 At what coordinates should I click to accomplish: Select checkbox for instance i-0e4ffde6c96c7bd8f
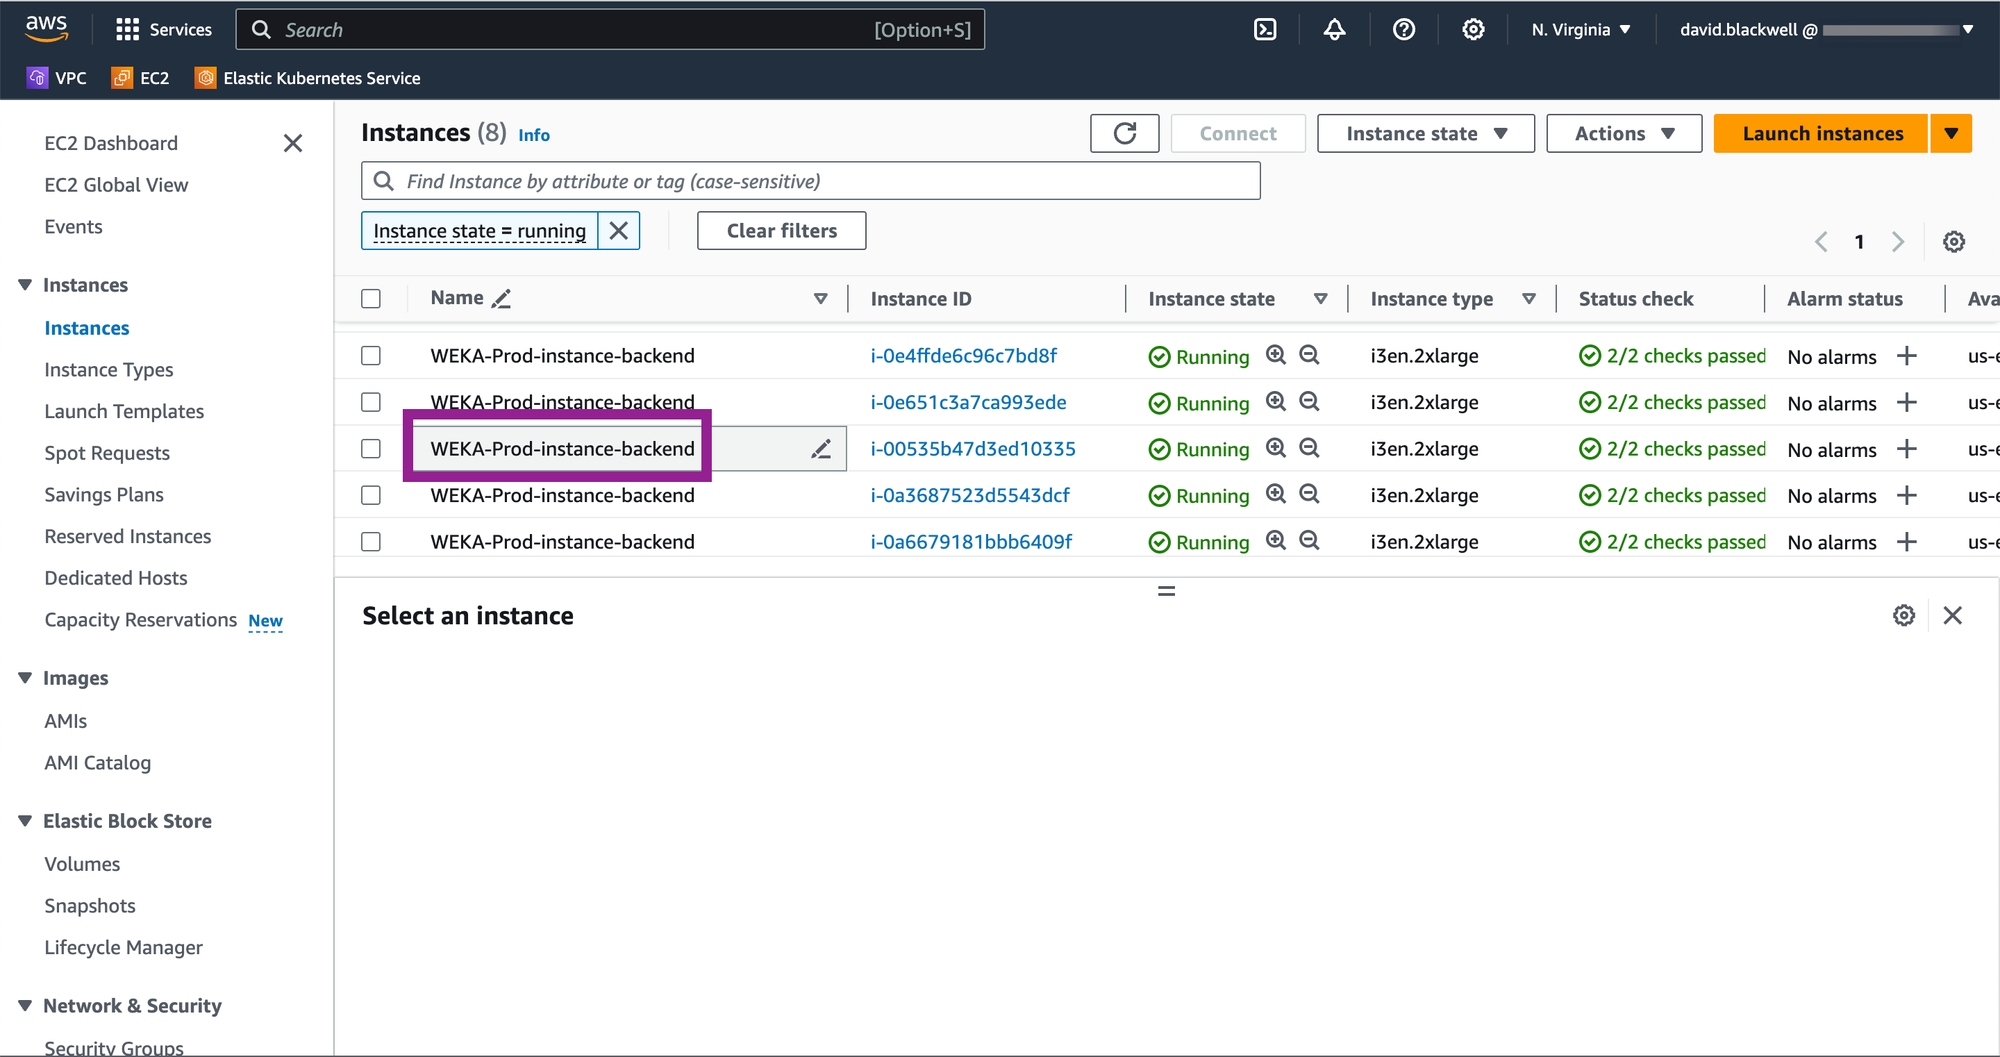click(371, 356)
